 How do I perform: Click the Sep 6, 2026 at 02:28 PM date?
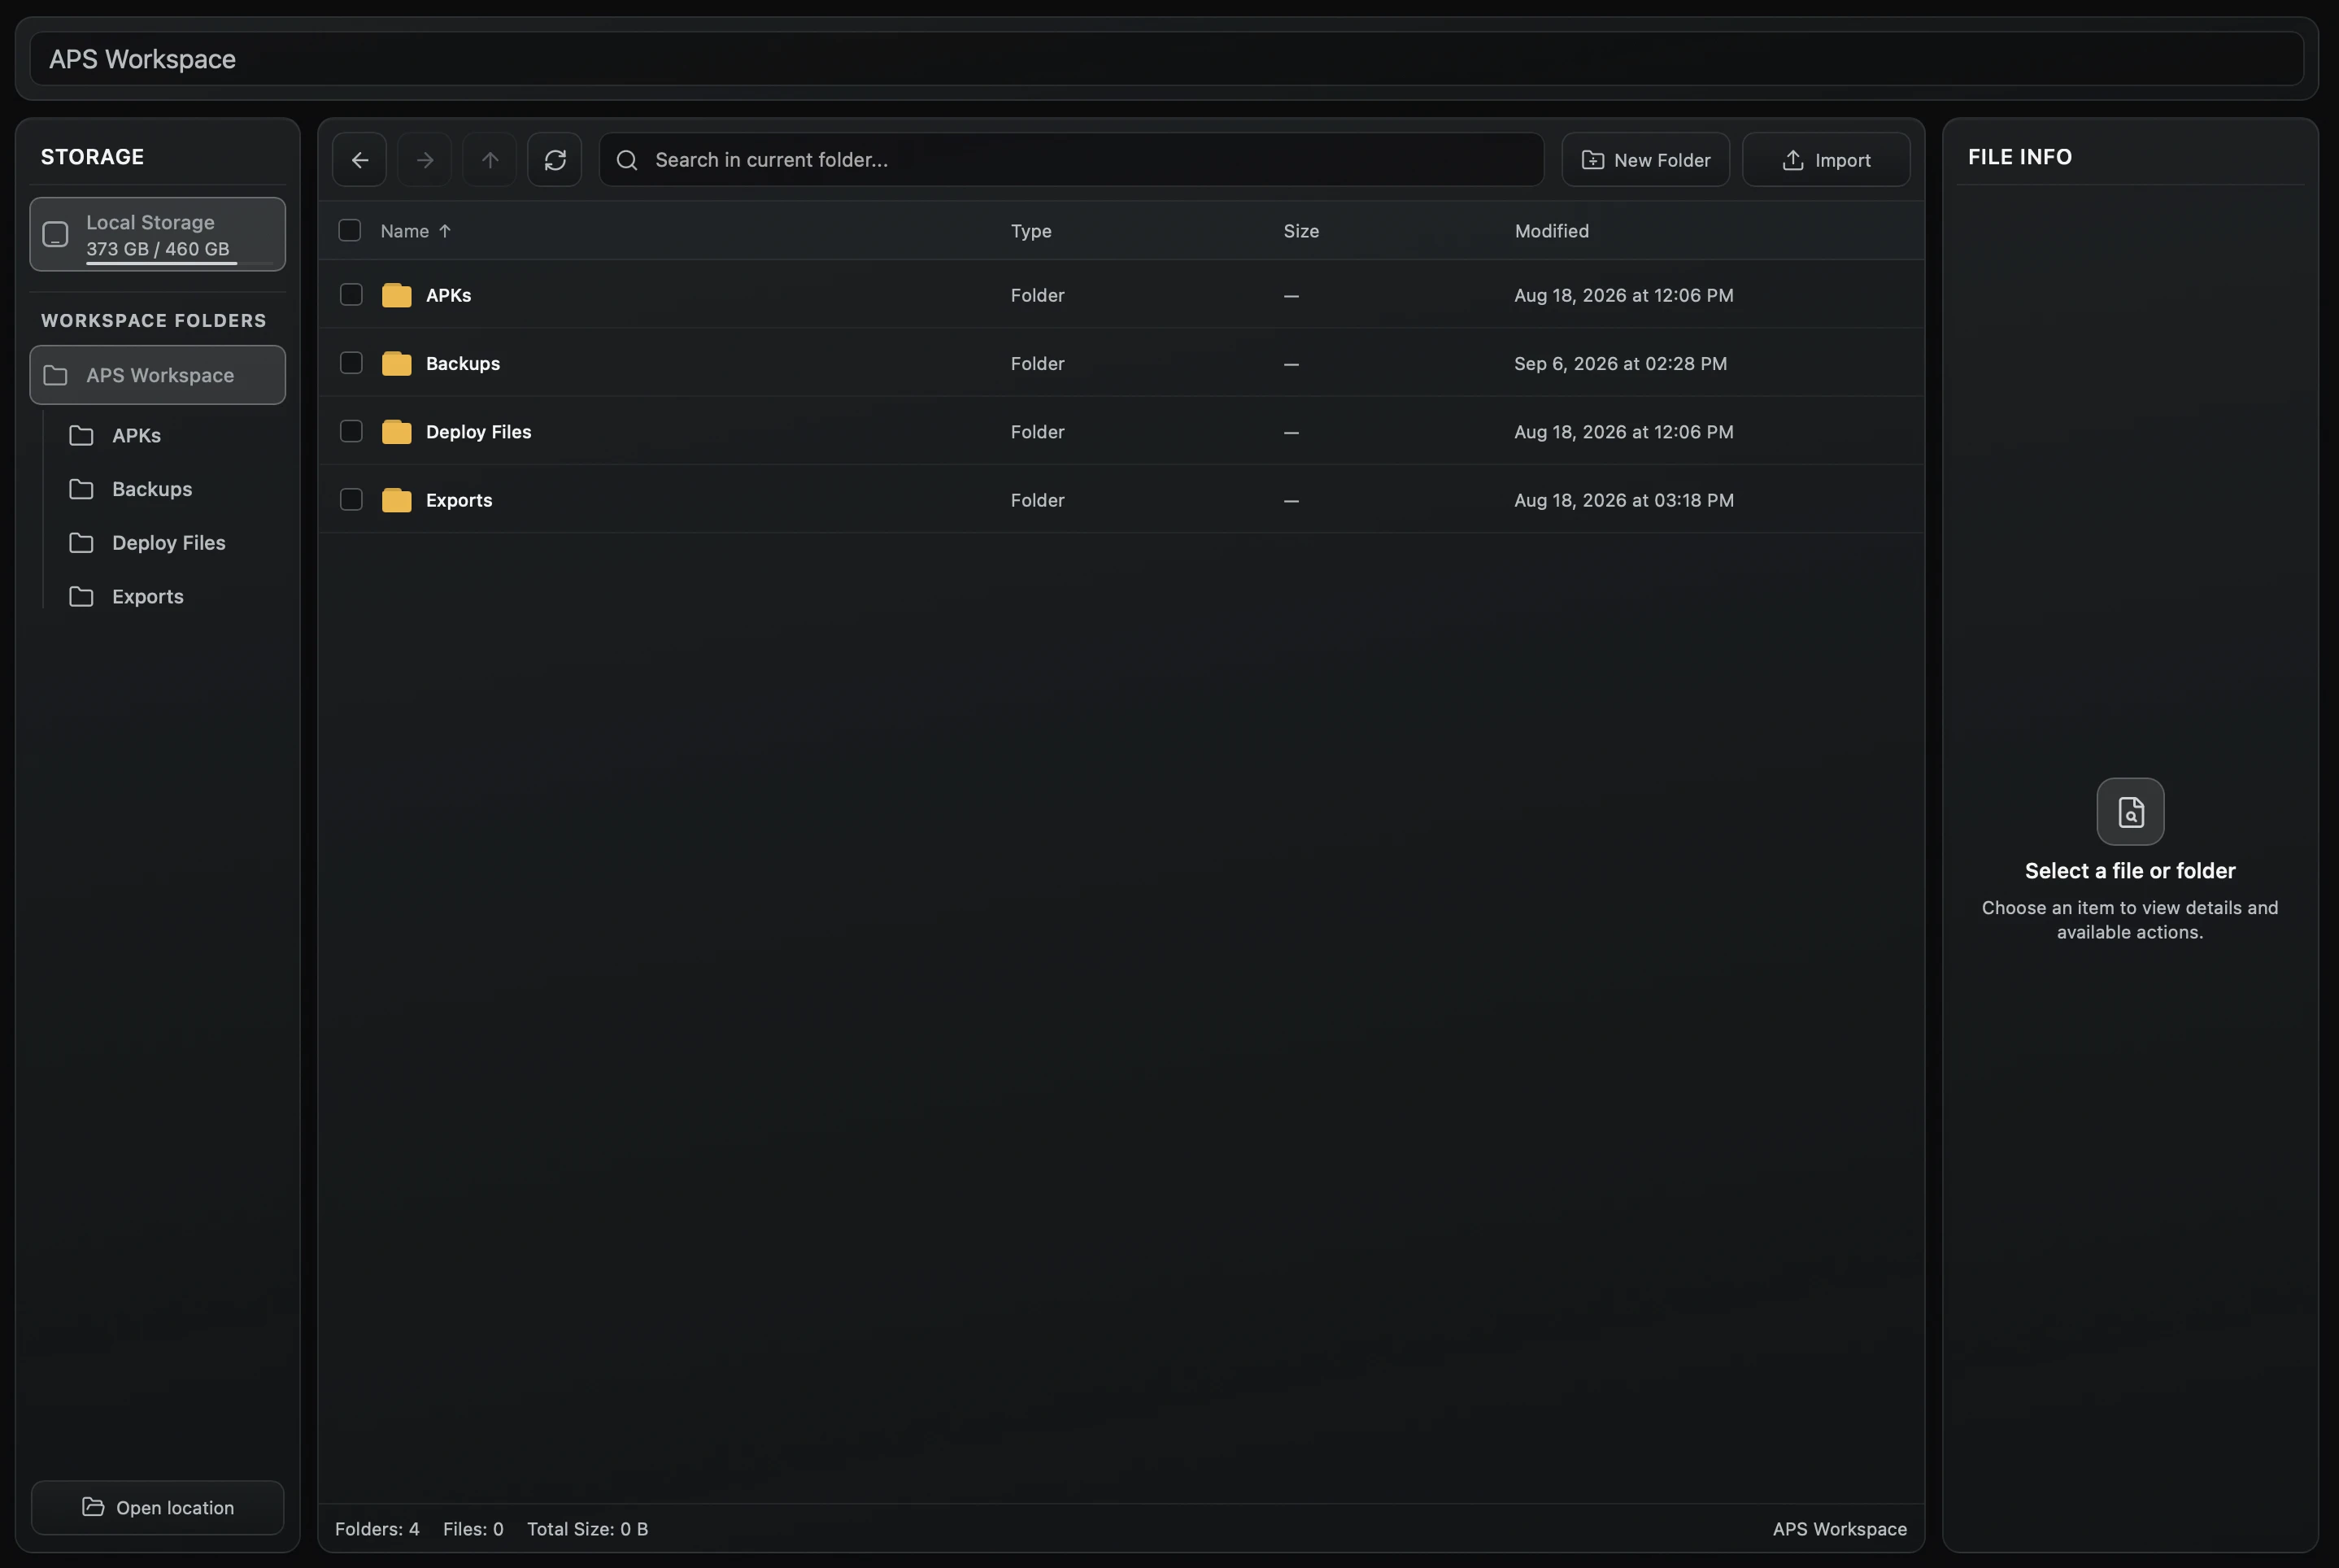pyautogui.click(x=1620, y=363)
